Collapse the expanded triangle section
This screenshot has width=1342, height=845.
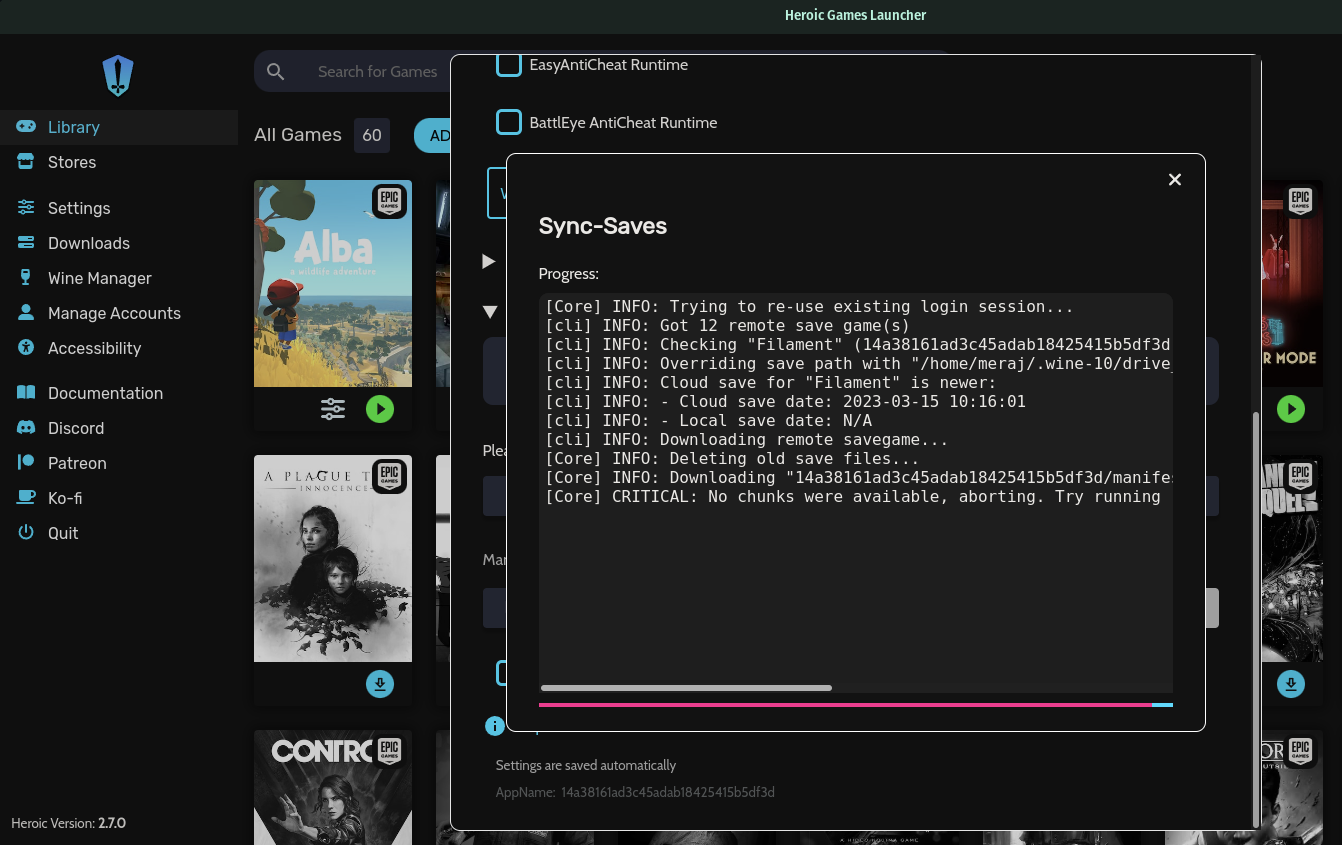489,311
